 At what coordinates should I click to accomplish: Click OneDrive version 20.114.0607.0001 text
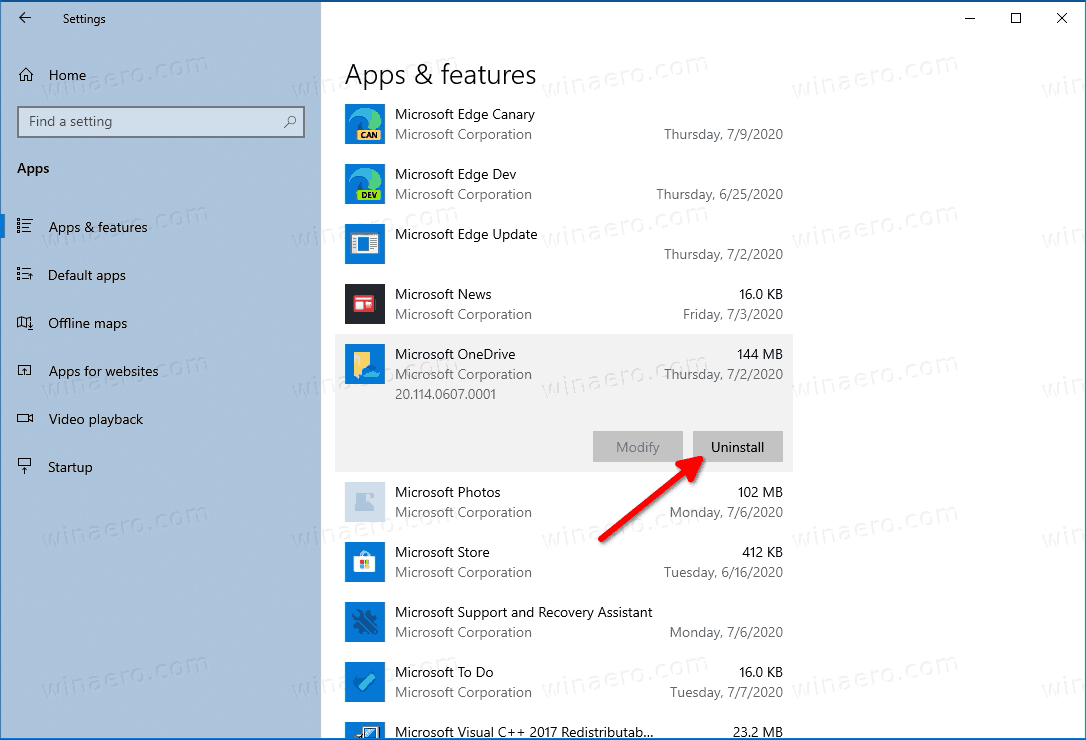(445, 394)
